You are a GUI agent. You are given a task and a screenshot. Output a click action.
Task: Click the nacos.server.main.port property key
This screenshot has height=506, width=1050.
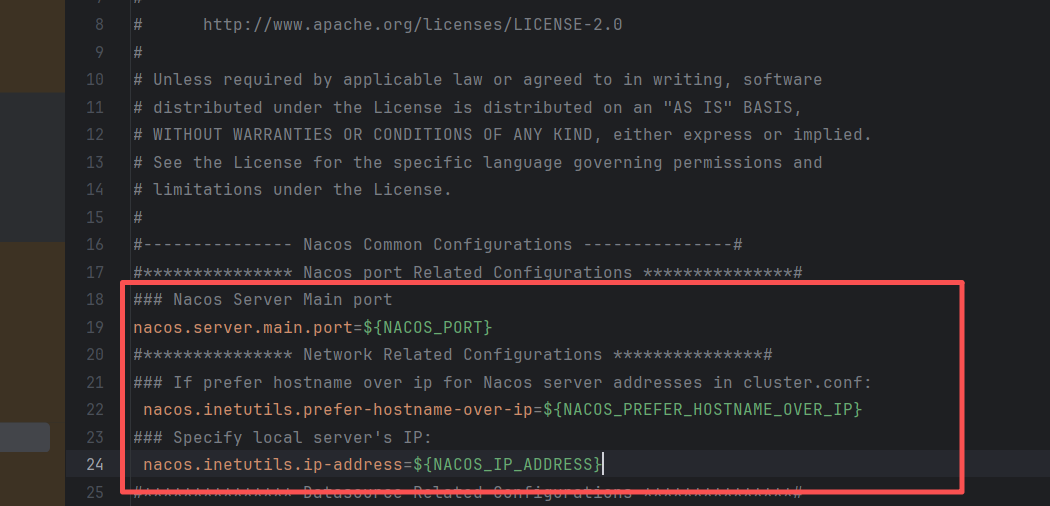pyautogui.click(x=242, y=327)
